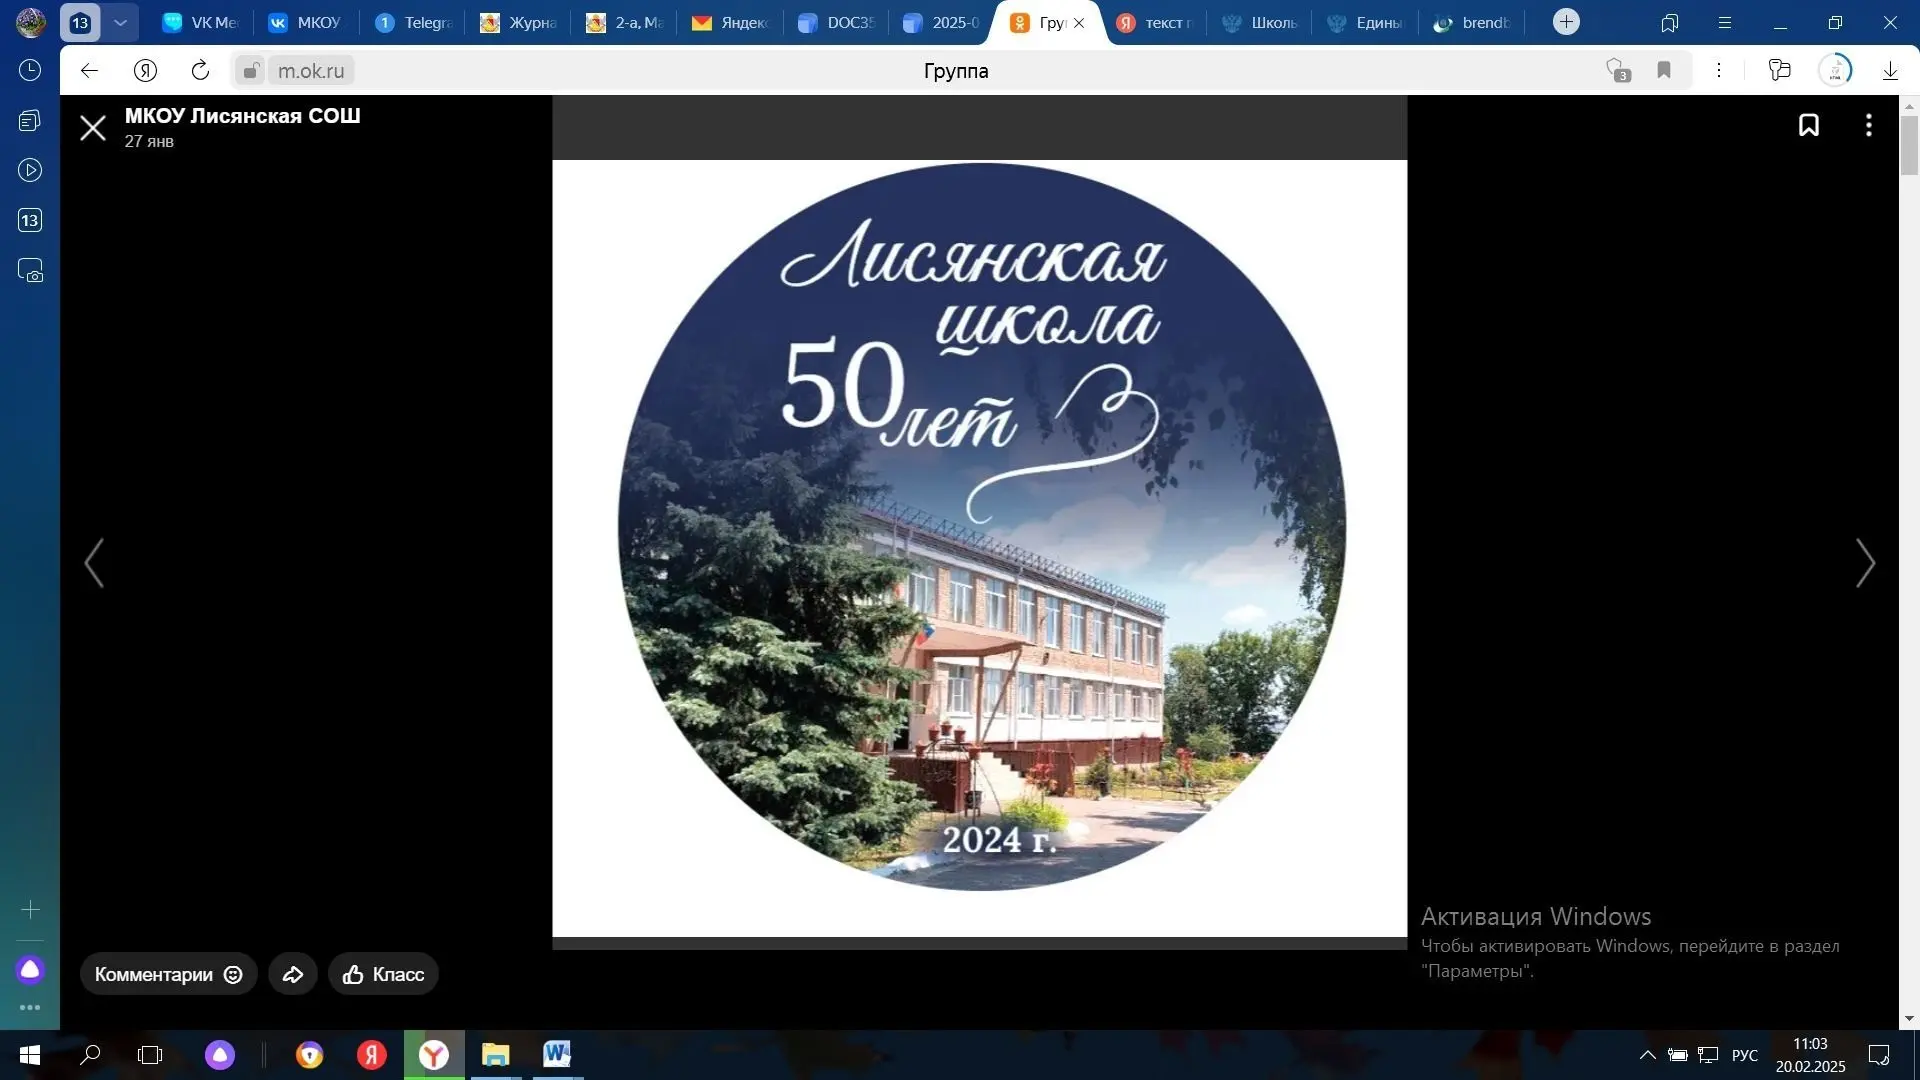Show hidden system tray icons chevron

(1647, 1055)
